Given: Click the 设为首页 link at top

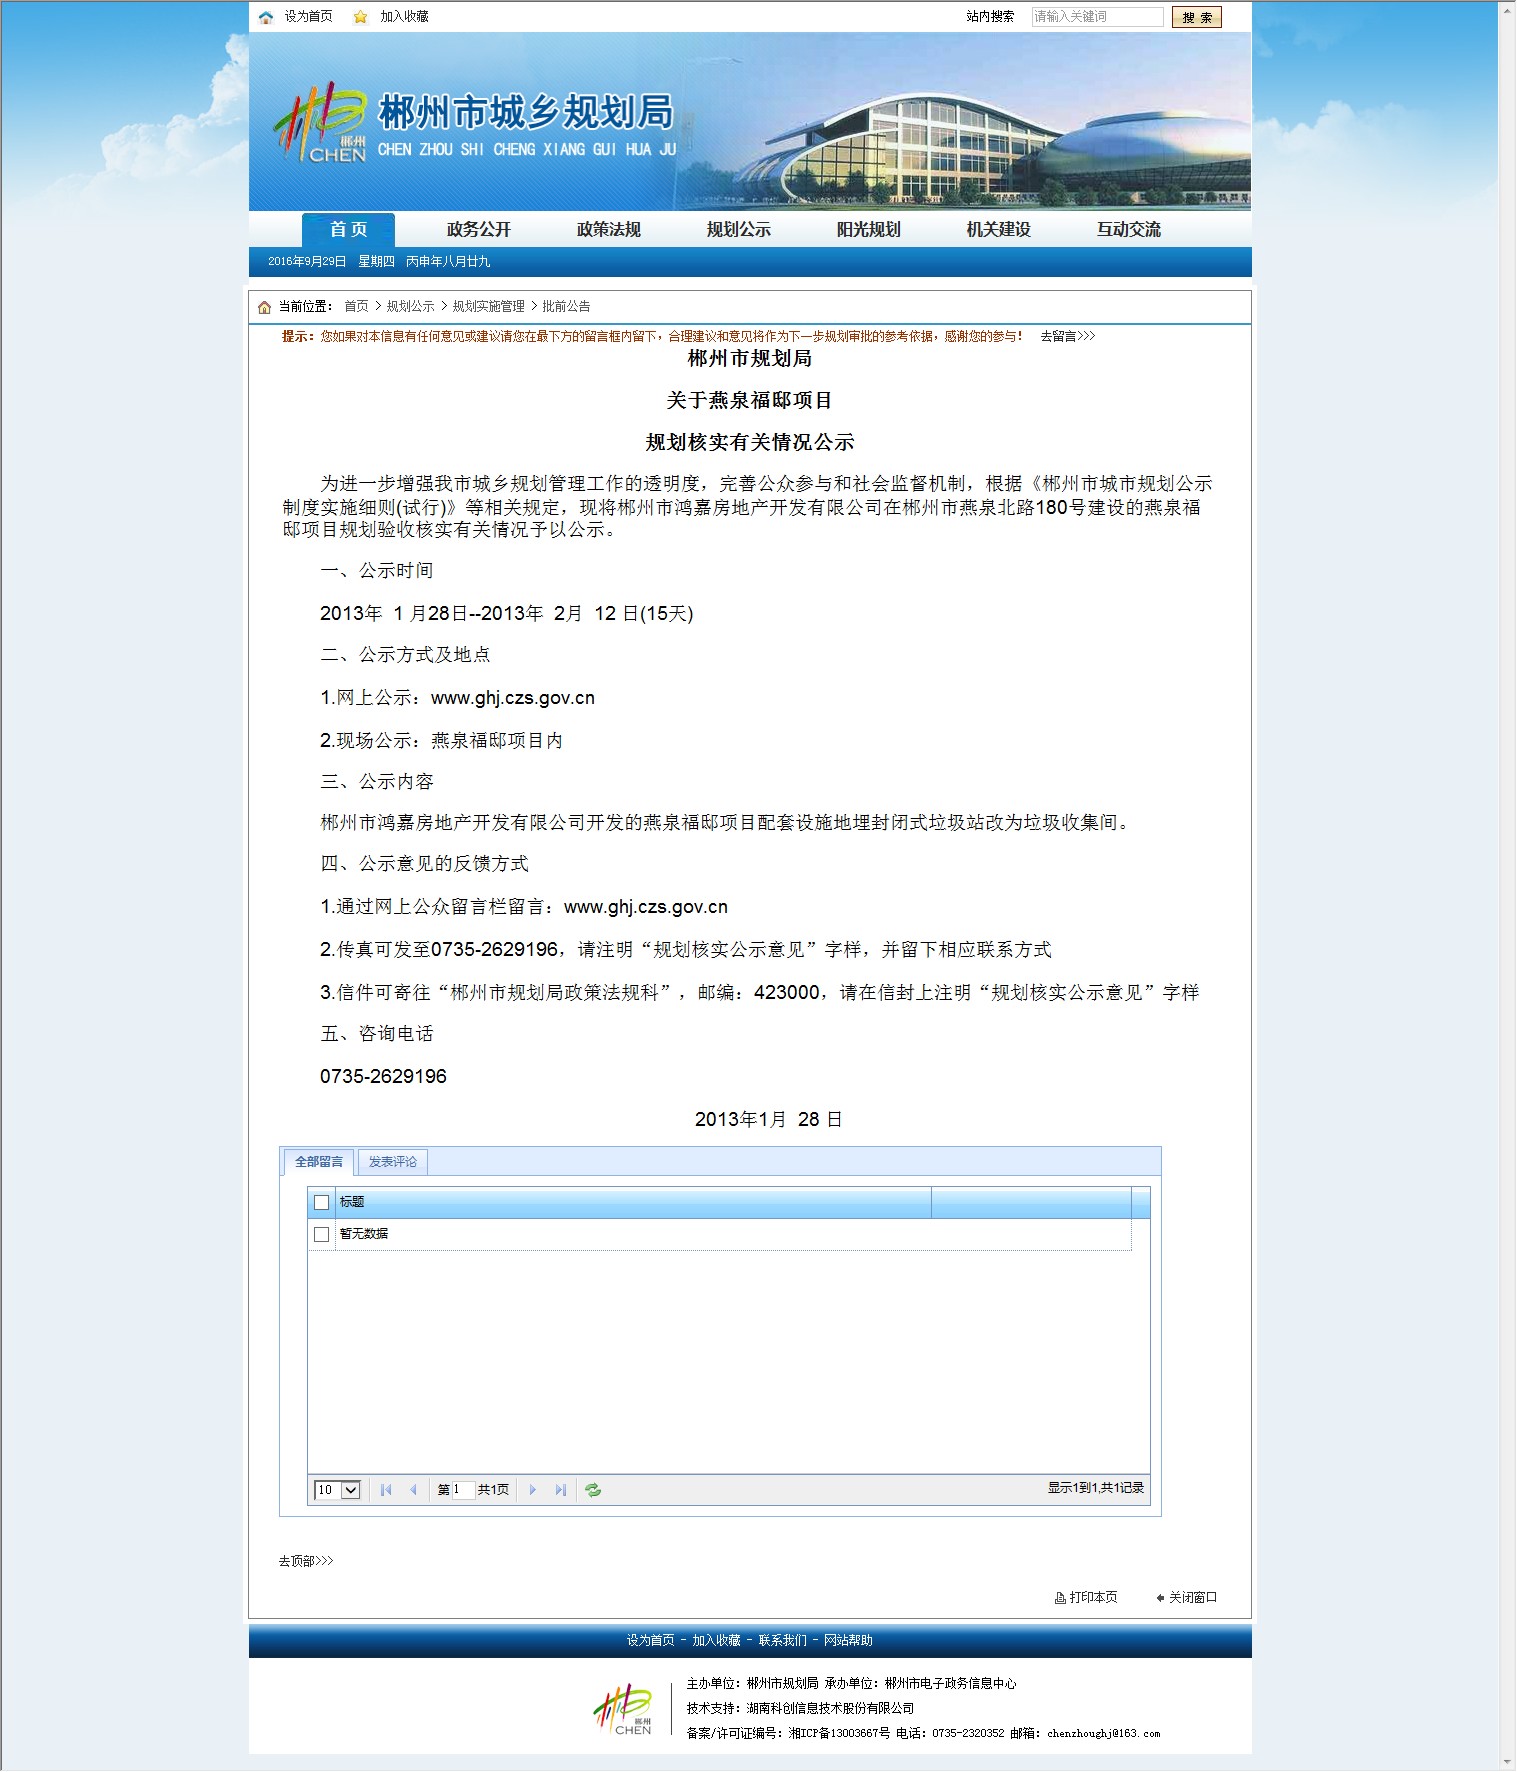Looking at the screenshot, I should (308, 17).
